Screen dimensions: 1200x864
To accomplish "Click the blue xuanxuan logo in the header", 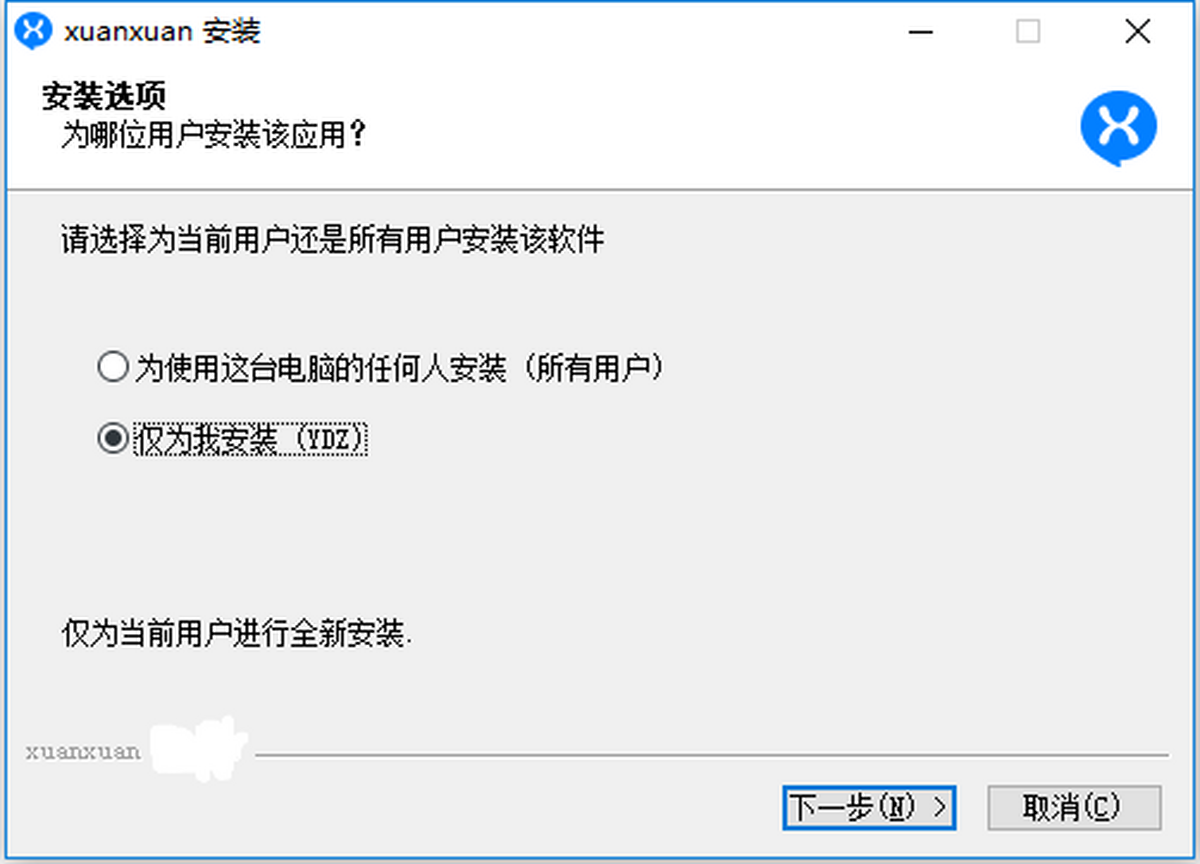I will pyautogui.click(x=1118, y=129).
